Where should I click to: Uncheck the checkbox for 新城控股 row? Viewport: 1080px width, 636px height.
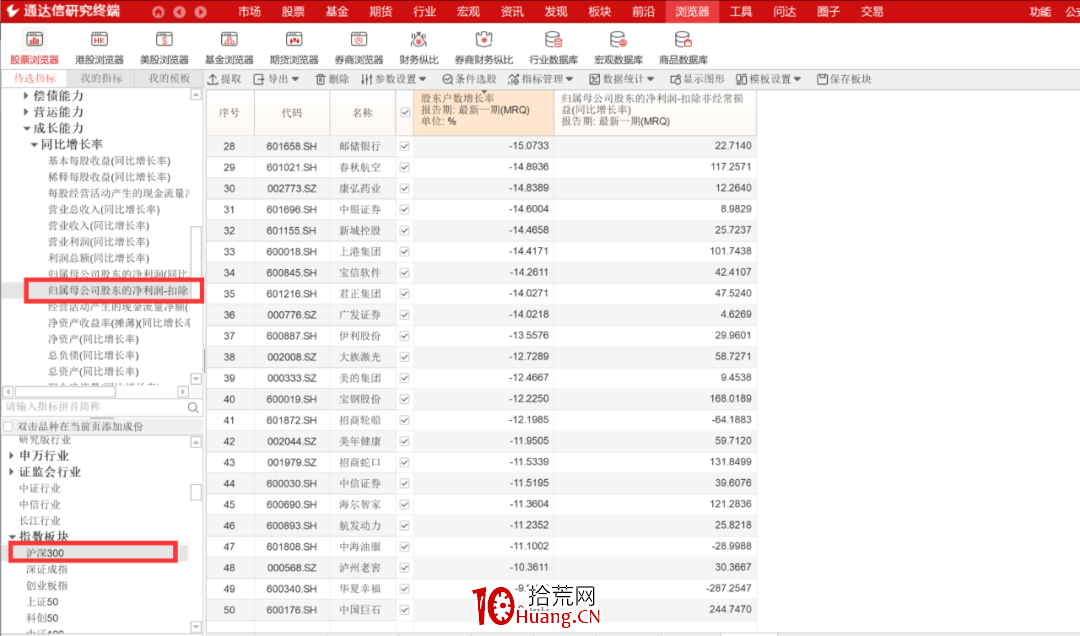tap(404, 230)
